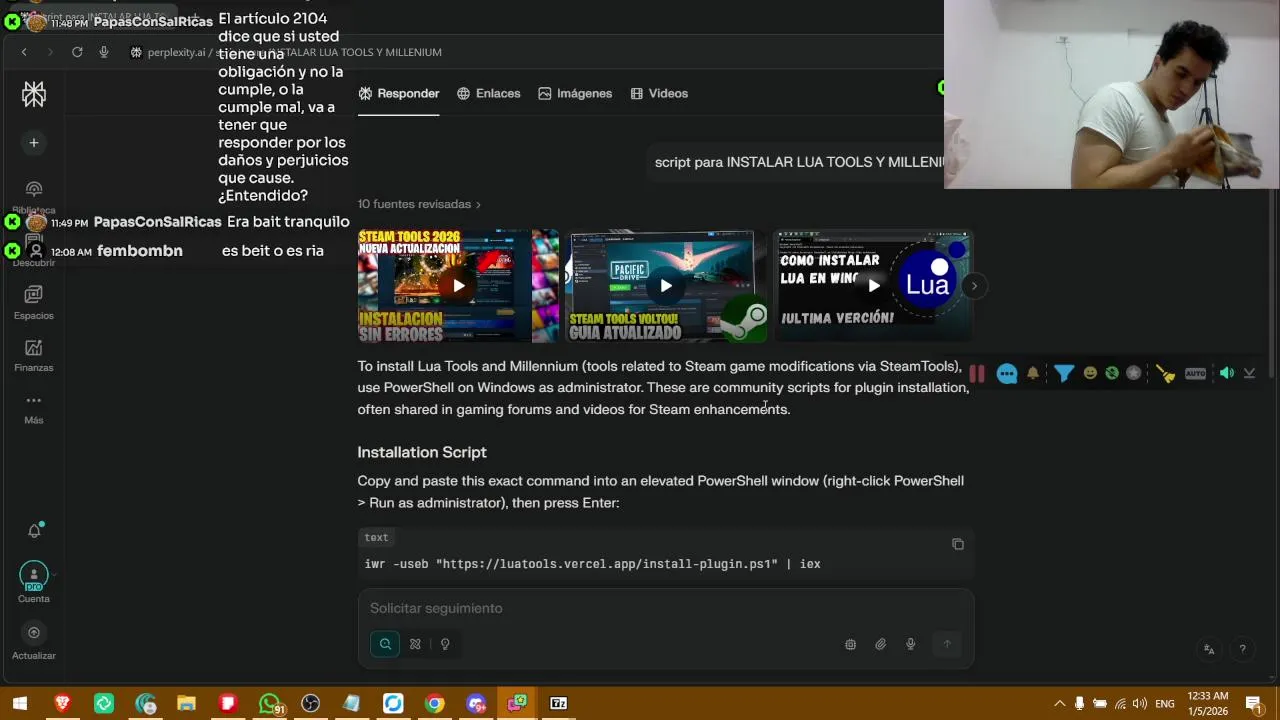Open the help question mark button
Viewport: 1280px width, 720px height.
(1242, 649)
